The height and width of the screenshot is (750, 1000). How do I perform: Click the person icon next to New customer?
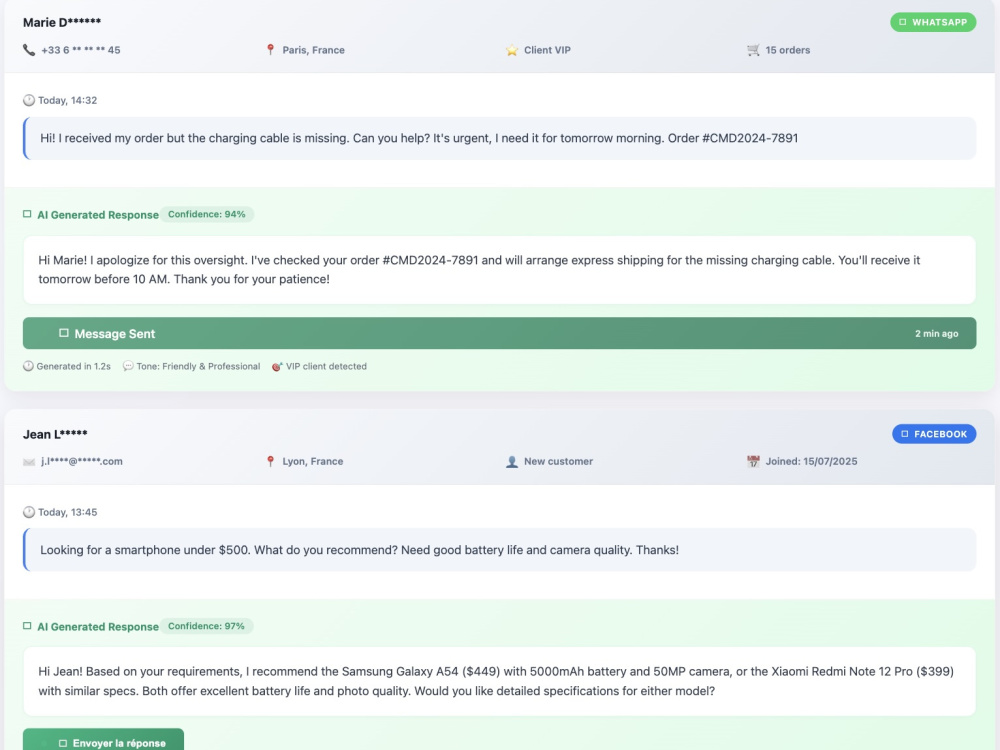click(511, 461)
